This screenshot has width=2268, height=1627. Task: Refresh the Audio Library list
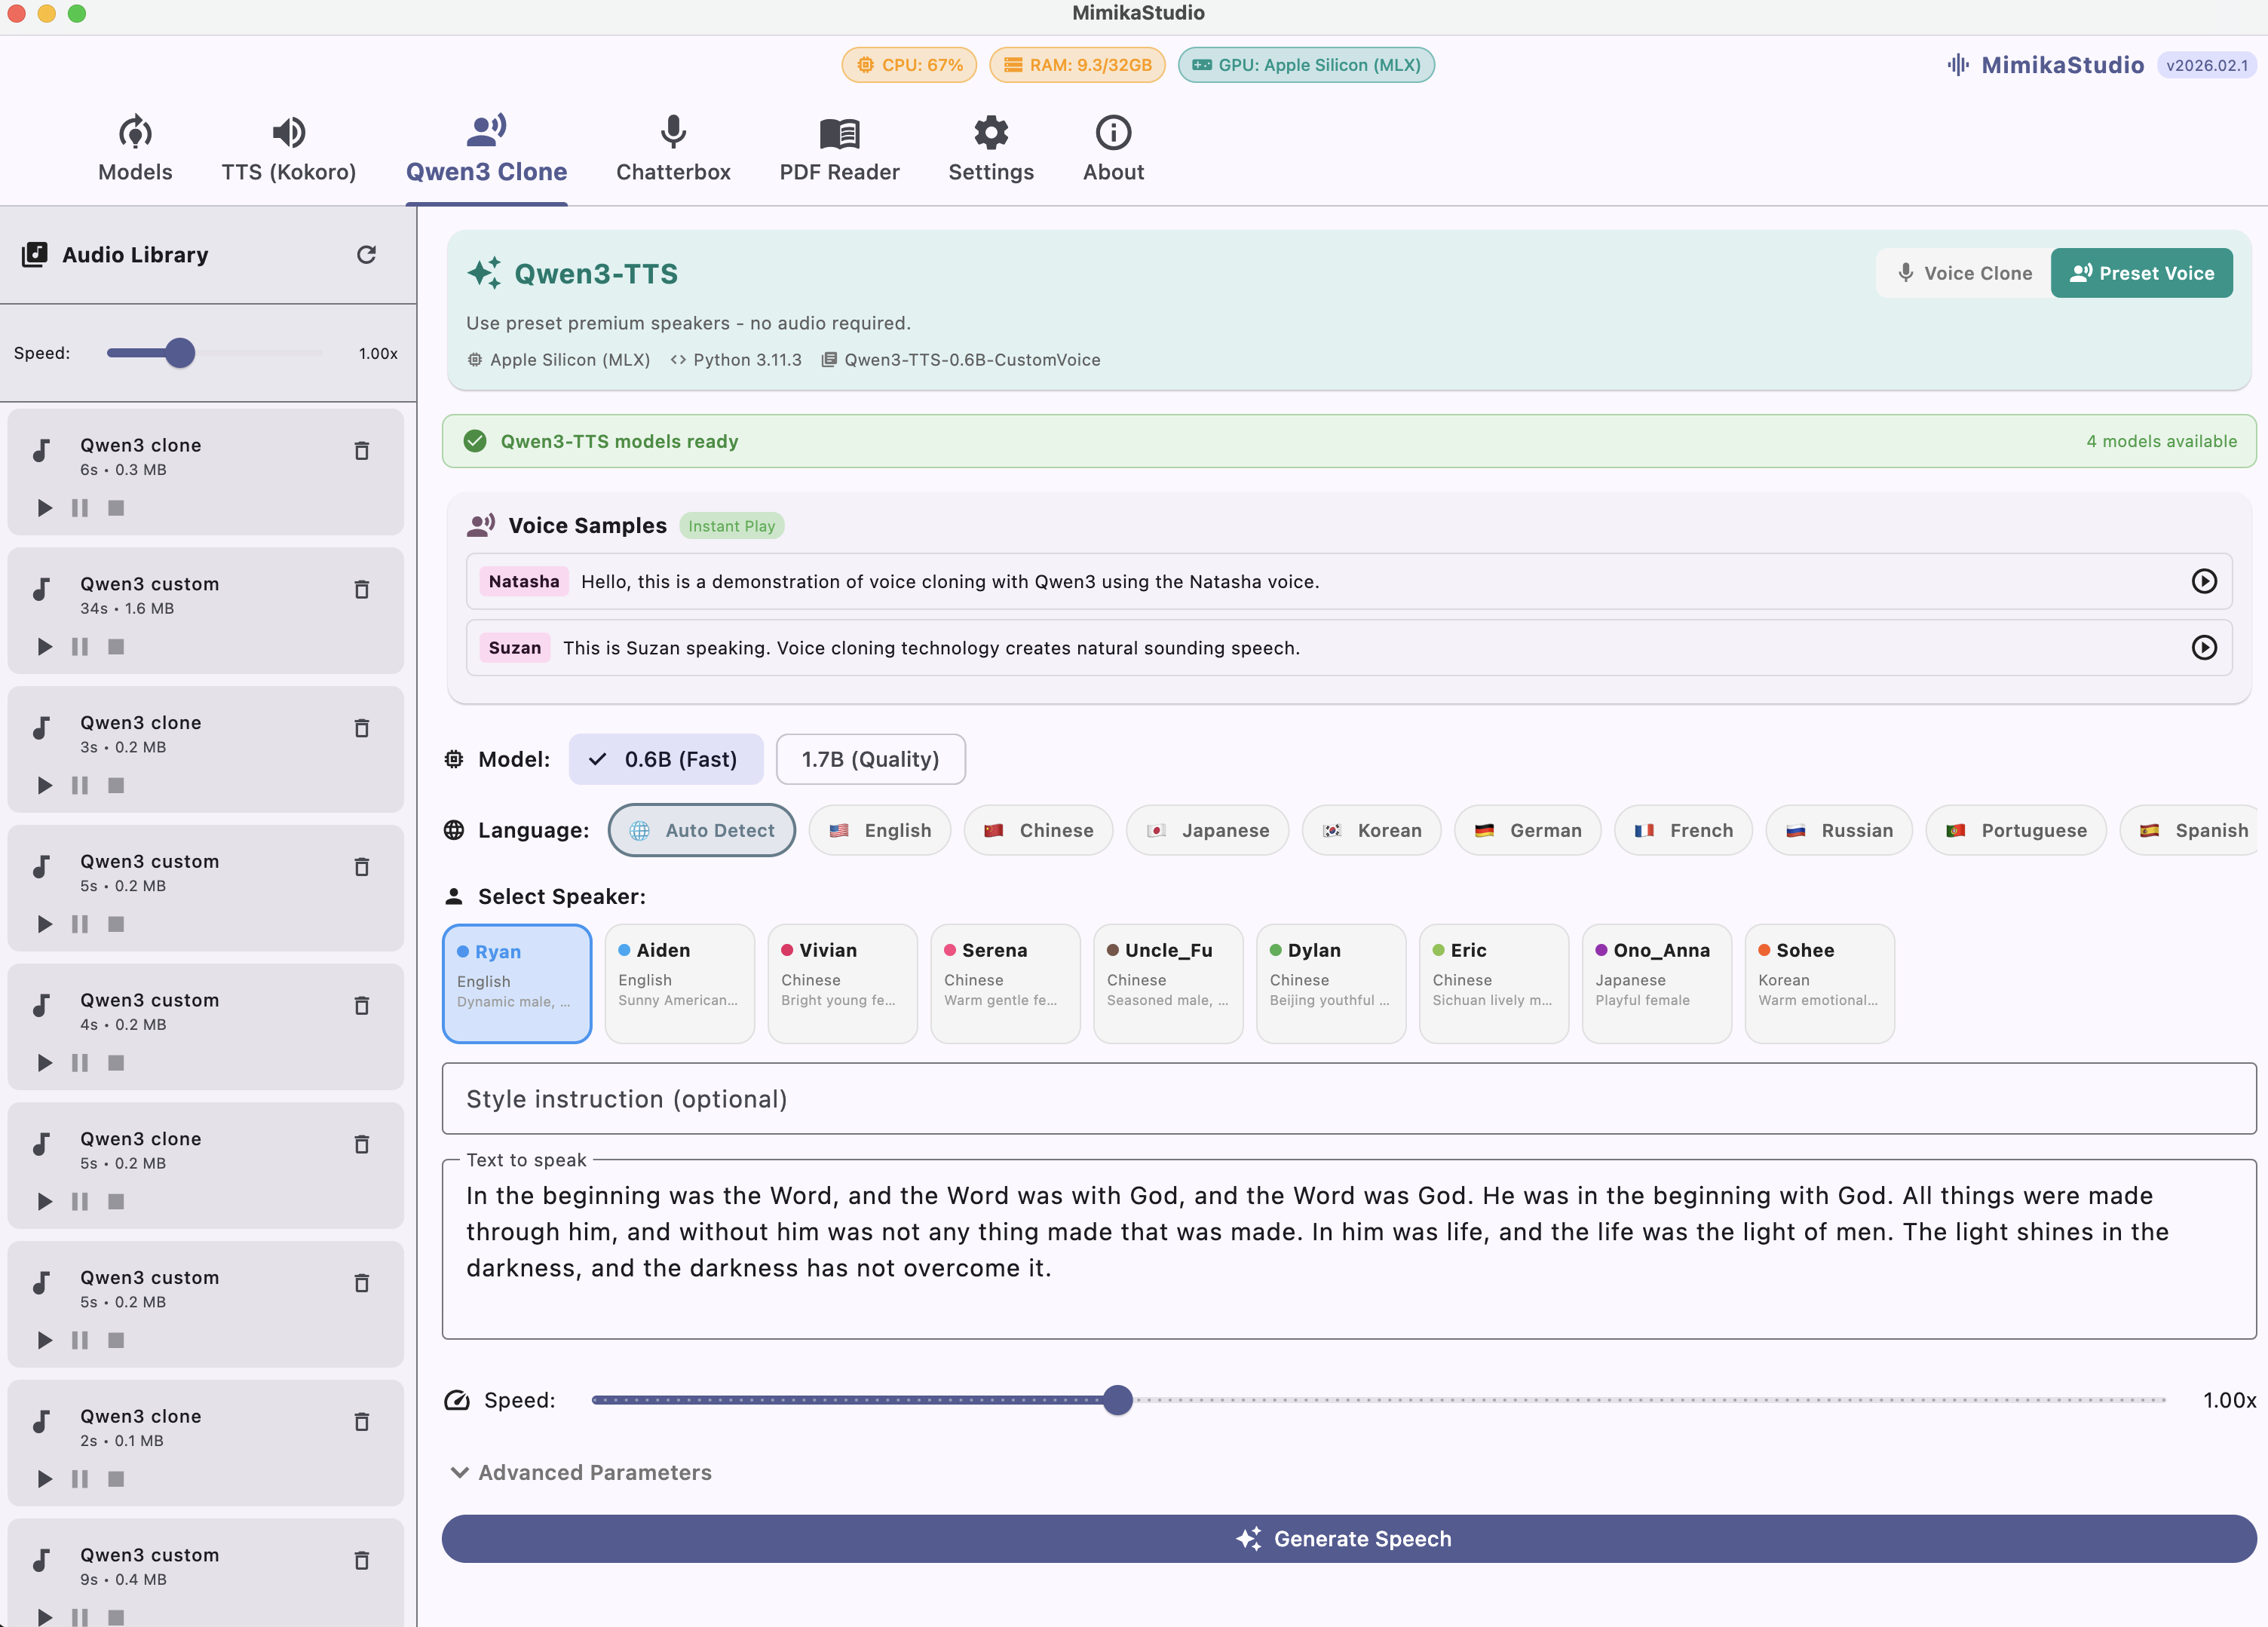pyautogui.click(x=366, y=255)
